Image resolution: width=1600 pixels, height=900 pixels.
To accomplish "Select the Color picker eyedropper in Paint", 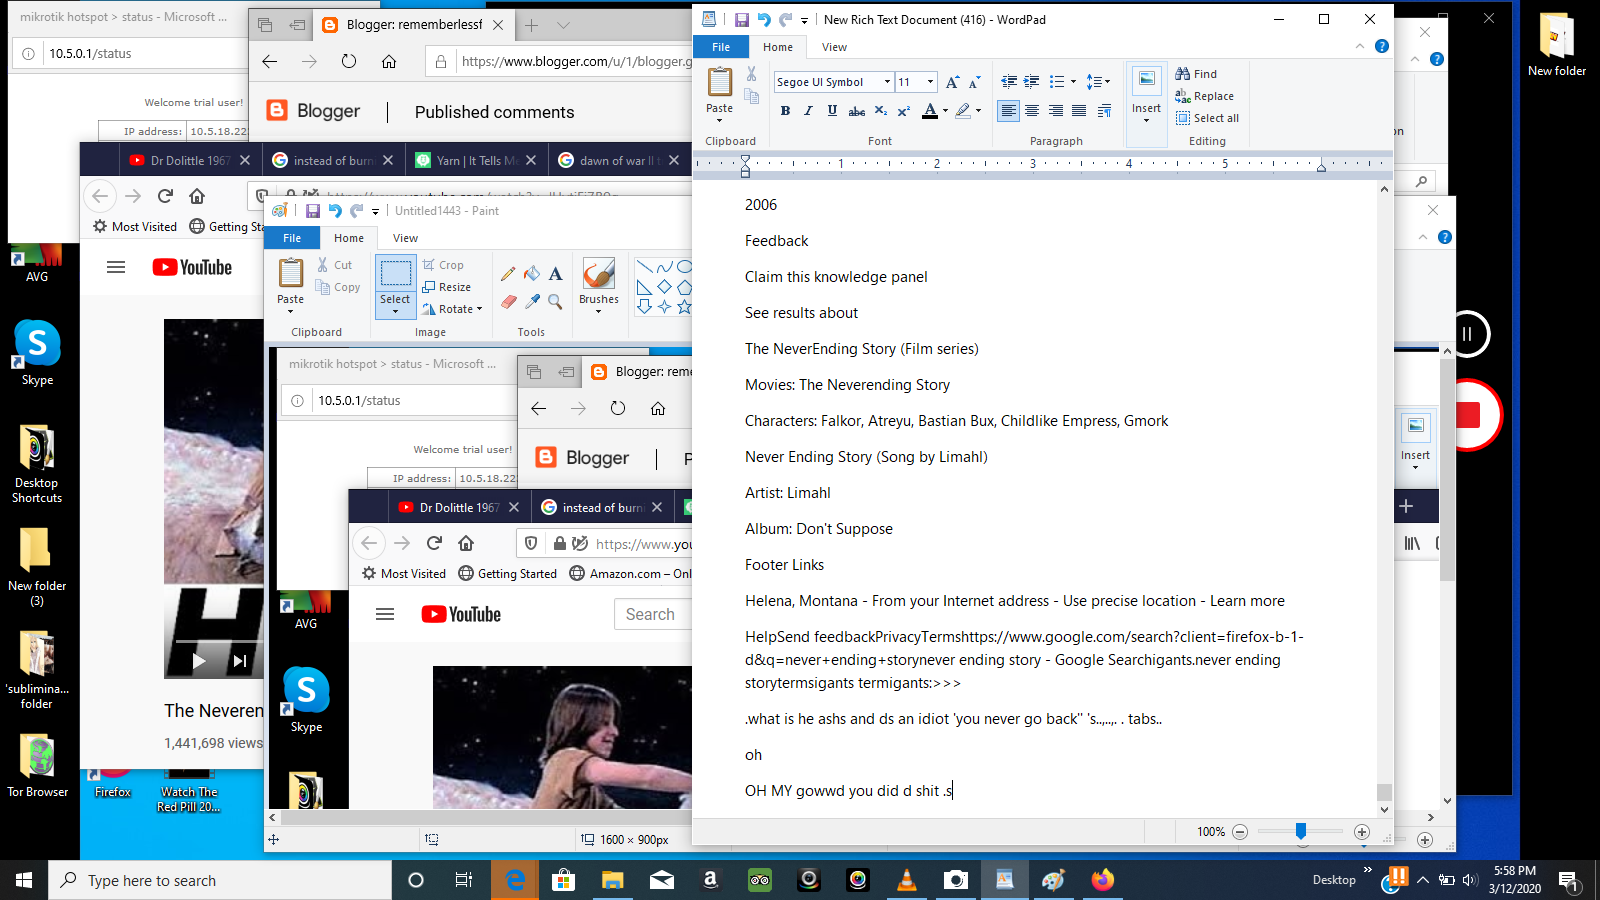I will click(x=532, y=301).
